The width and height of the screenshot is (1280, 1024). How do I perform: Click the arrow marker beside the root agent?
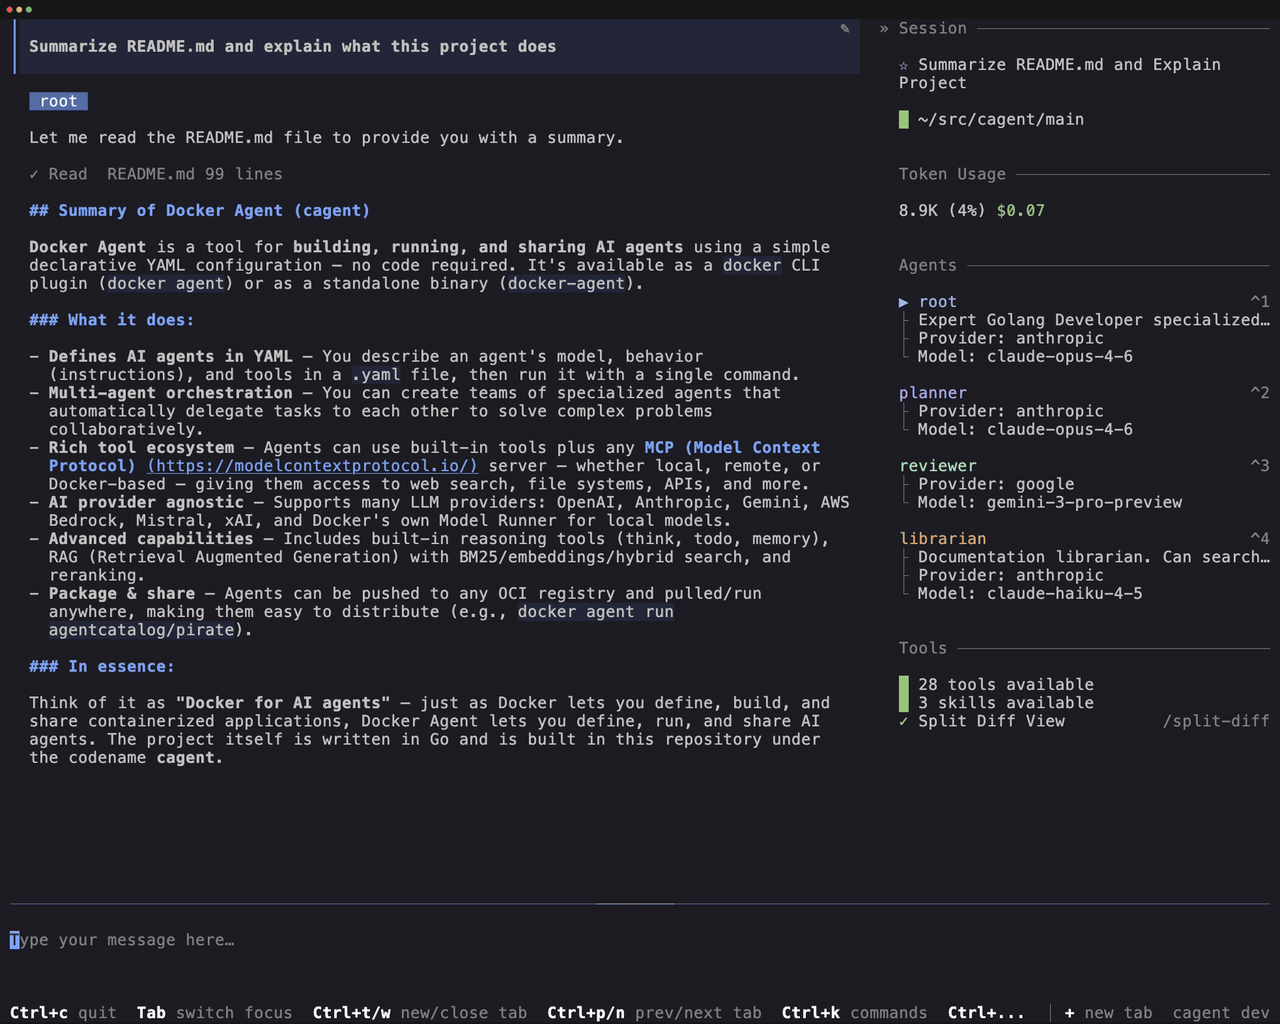click(904, 302)
